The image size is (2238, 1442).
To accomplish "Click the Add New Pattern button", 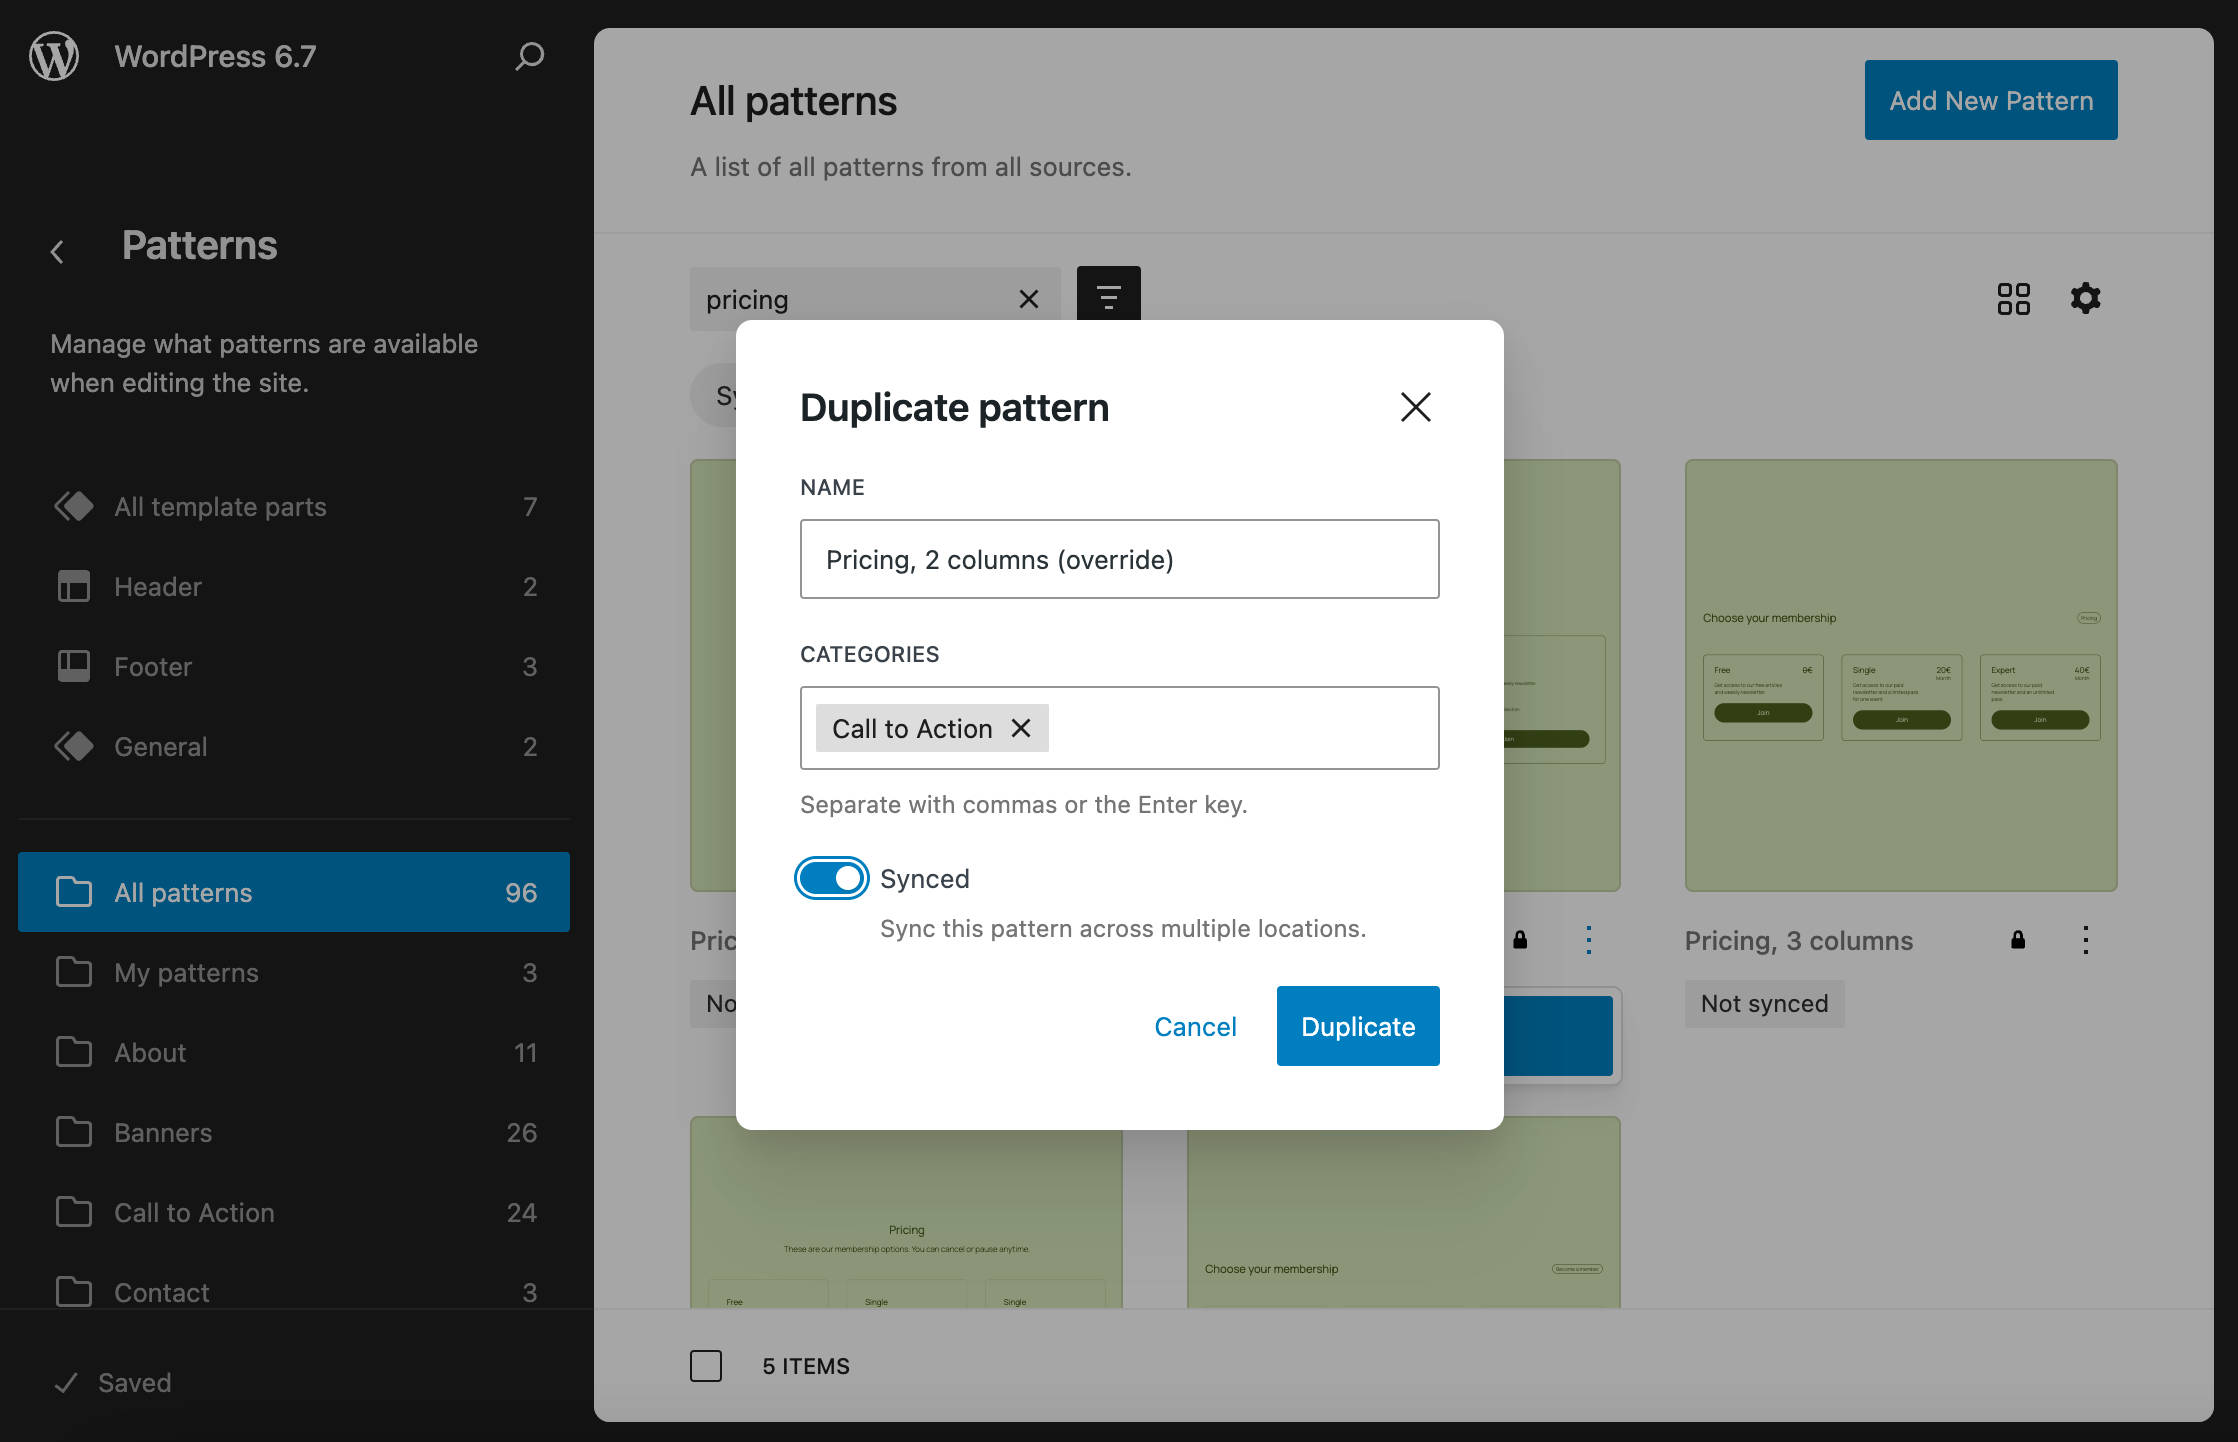I will (1989, 100).
